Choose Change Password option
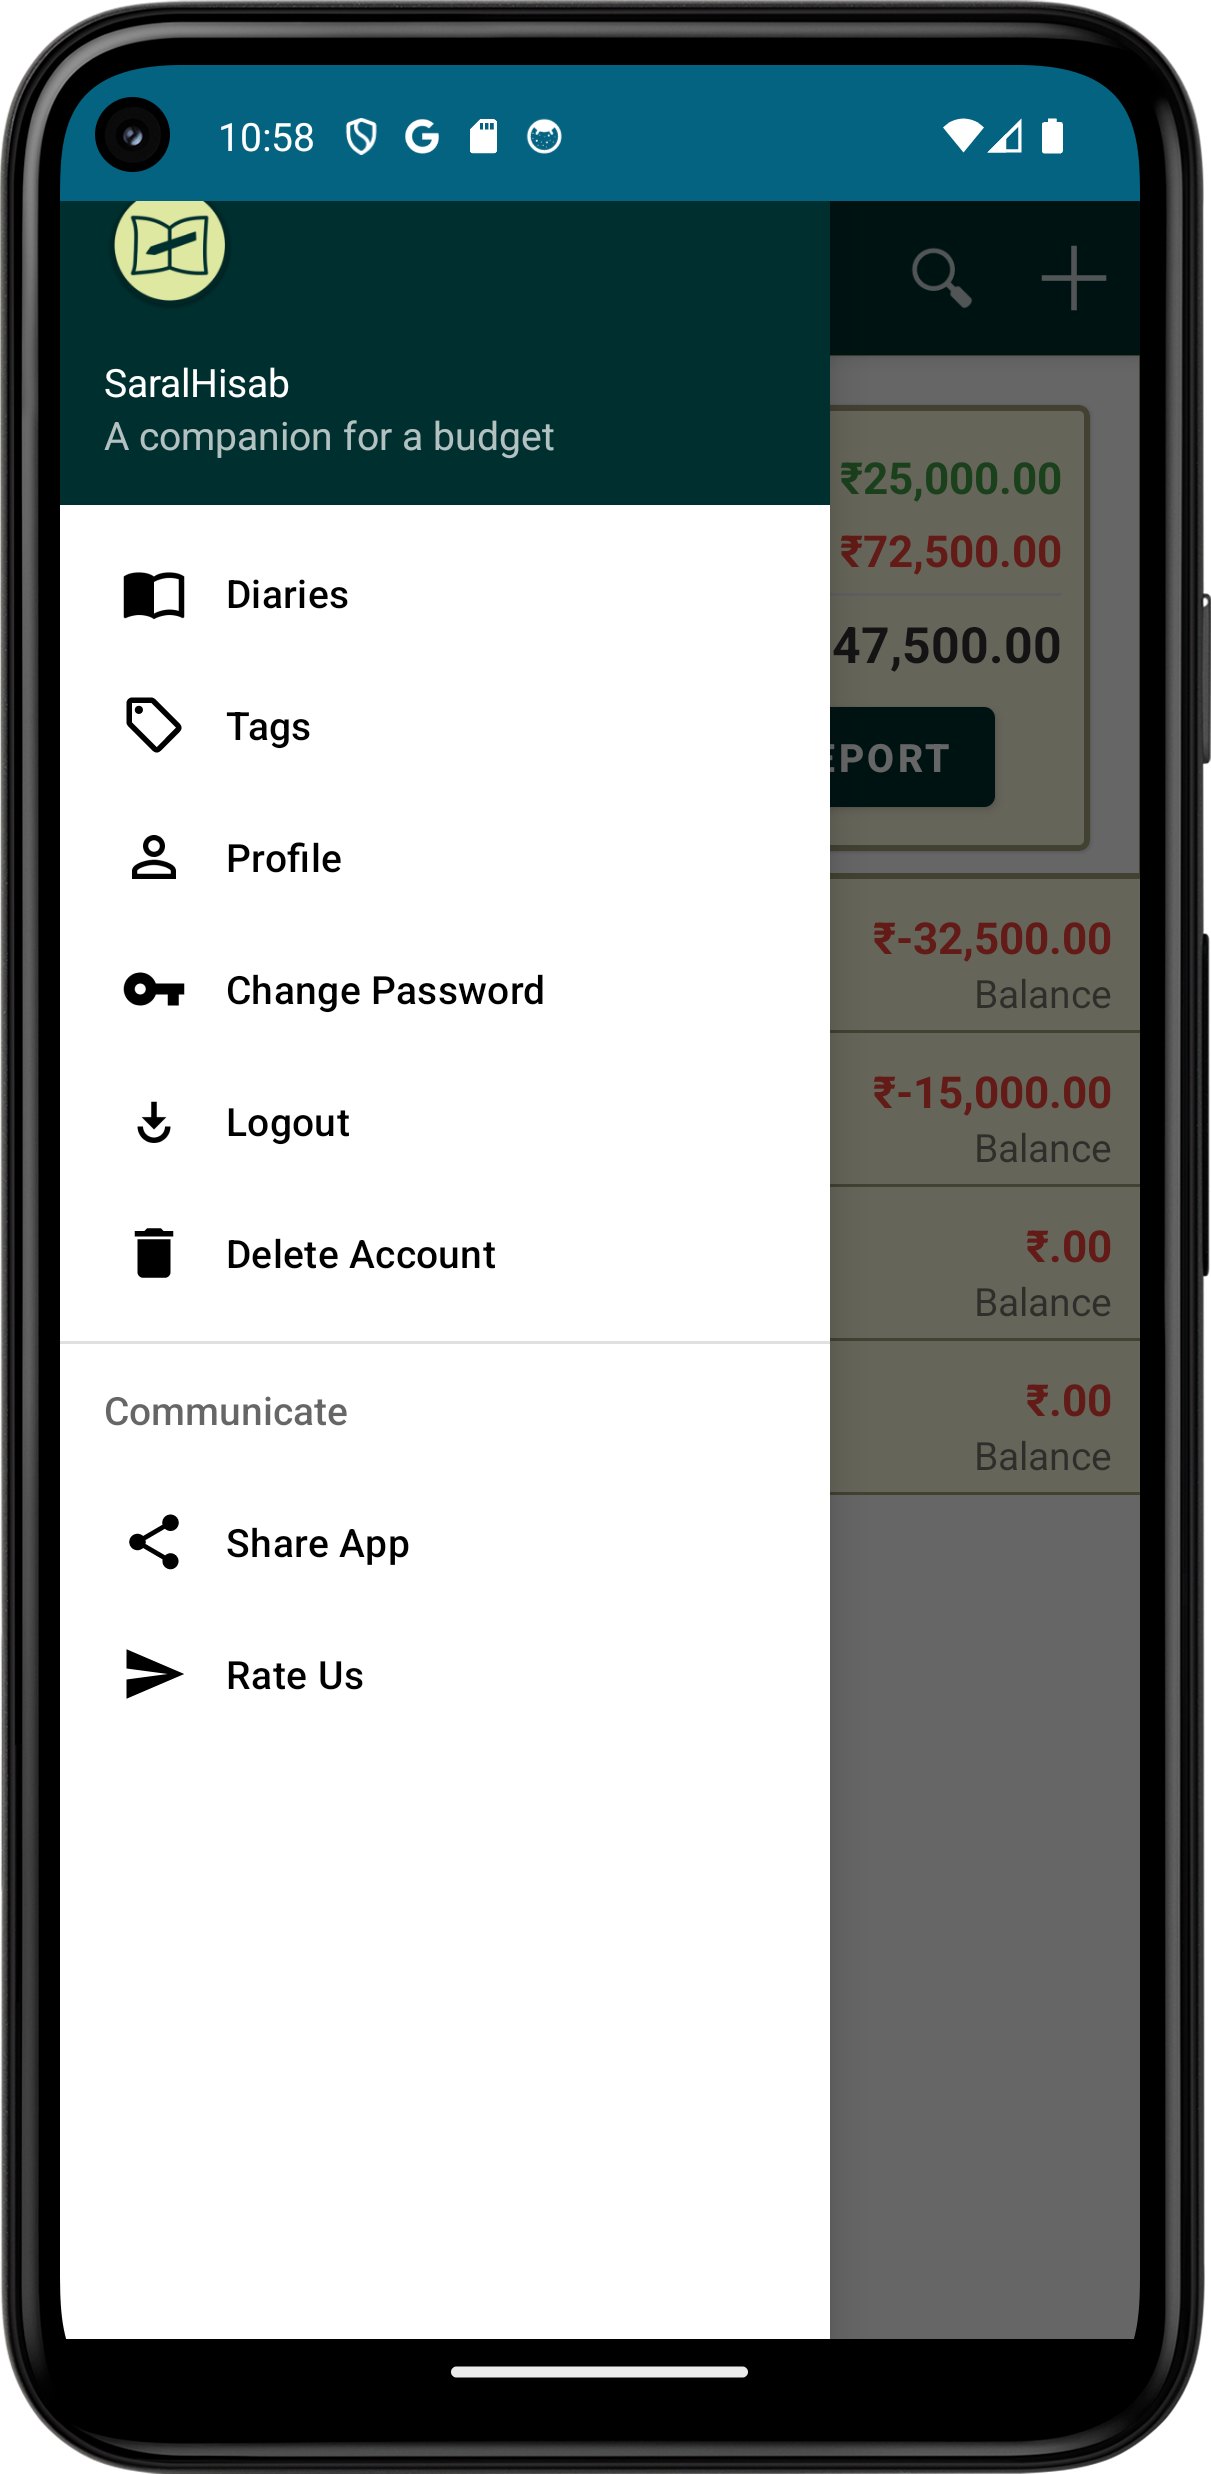 coord(385,991)
